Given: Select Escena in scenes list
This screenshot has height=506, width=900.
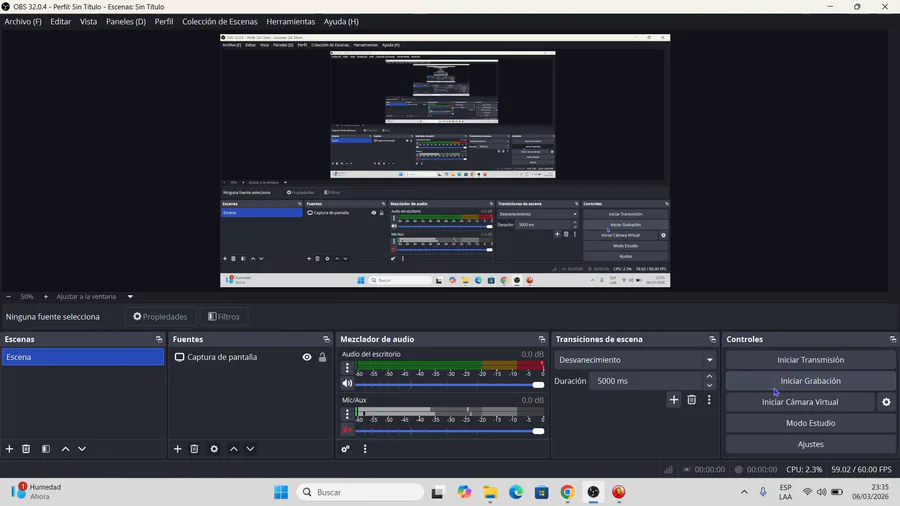Looking at the screenshot, I should click(83, 357).
